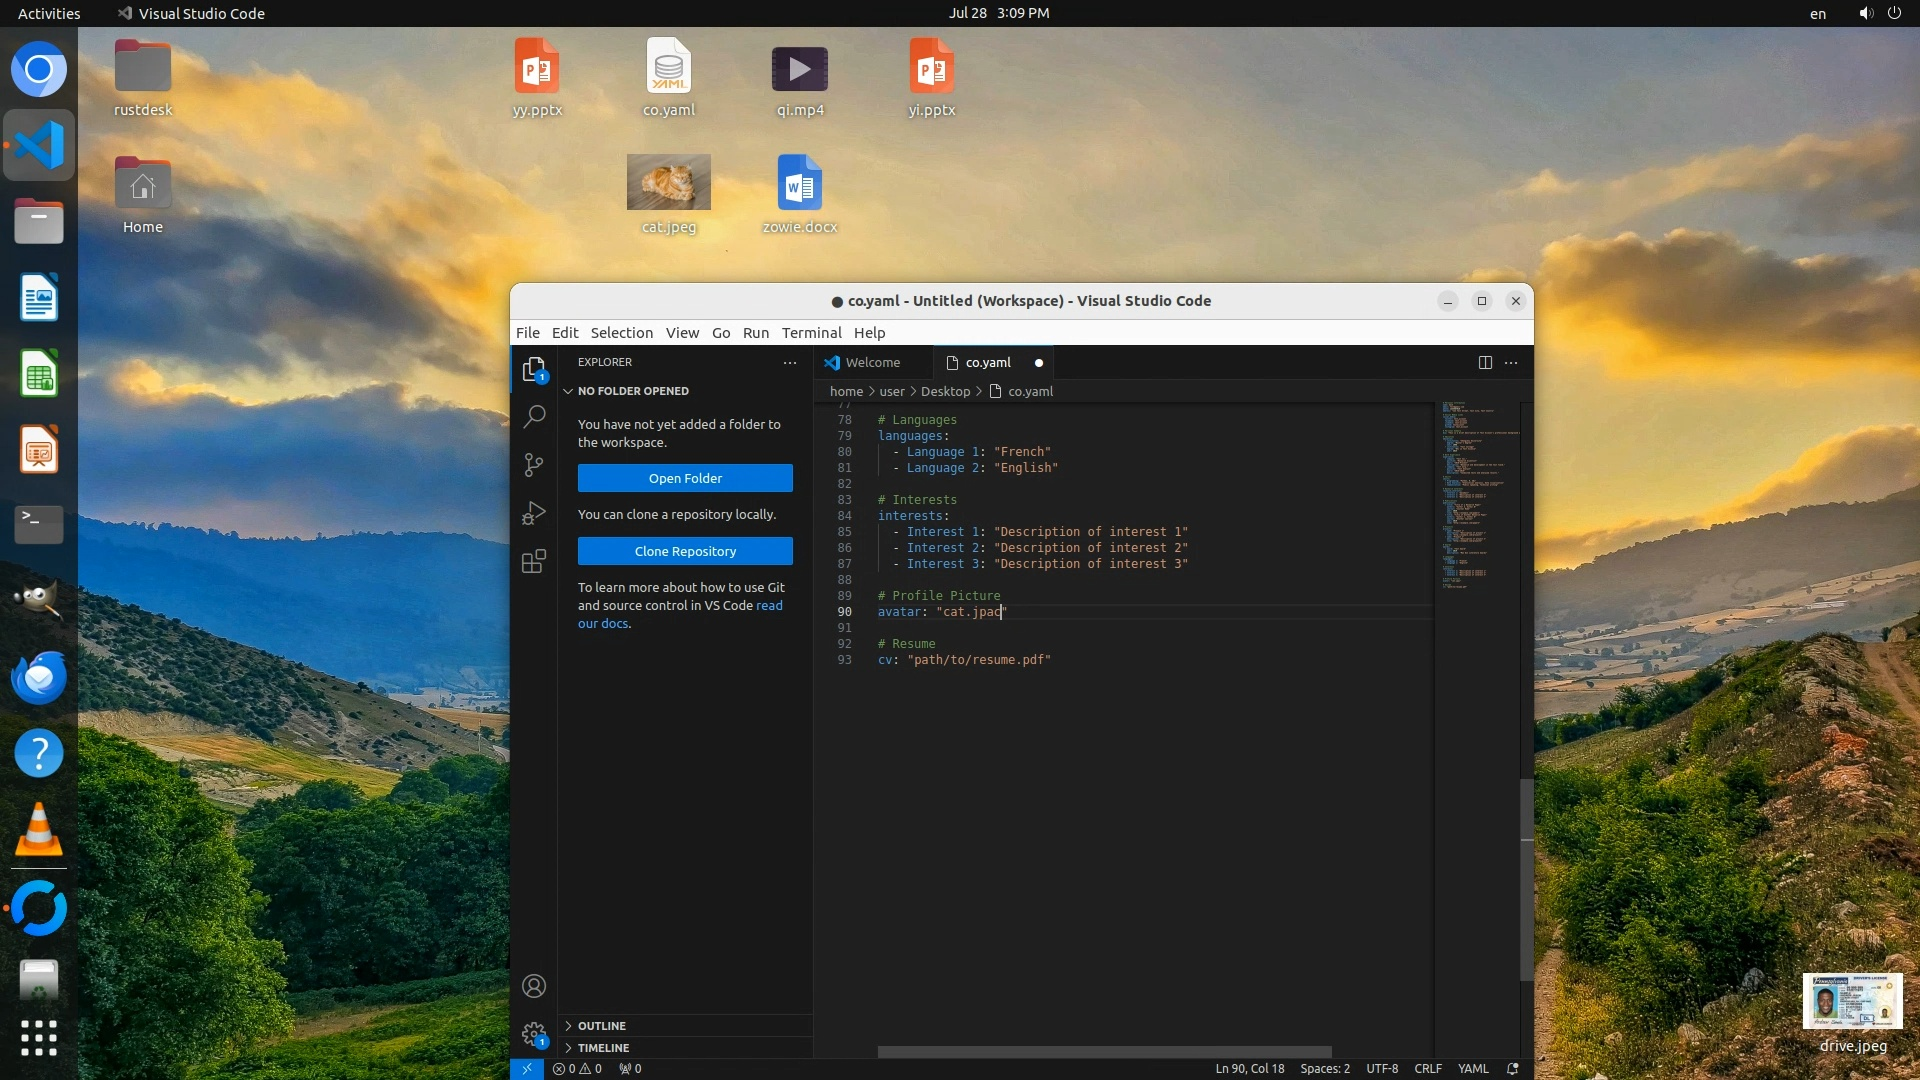
Task: Click the remote window status bar icon
Action: (527, 1069)
